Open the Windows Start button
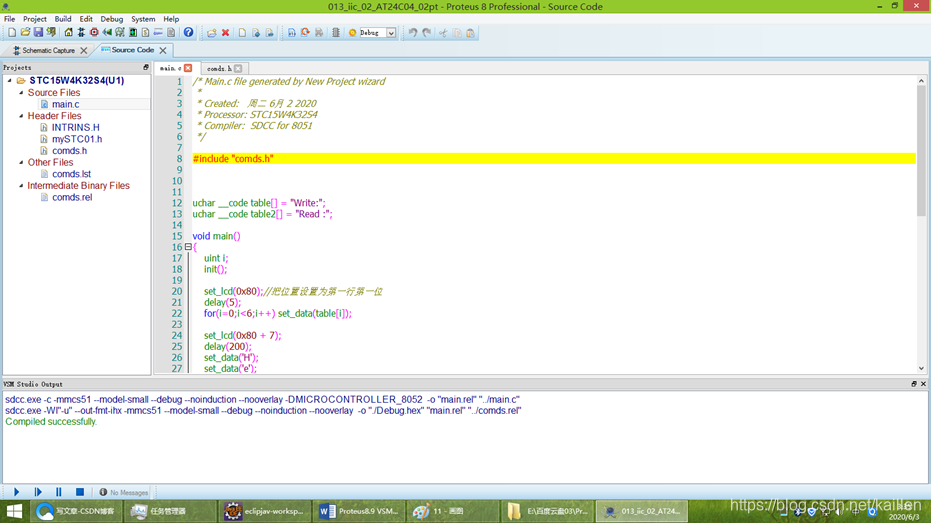Image resolution: width=931 pixels, height=524 pixels. click(14, 511)
